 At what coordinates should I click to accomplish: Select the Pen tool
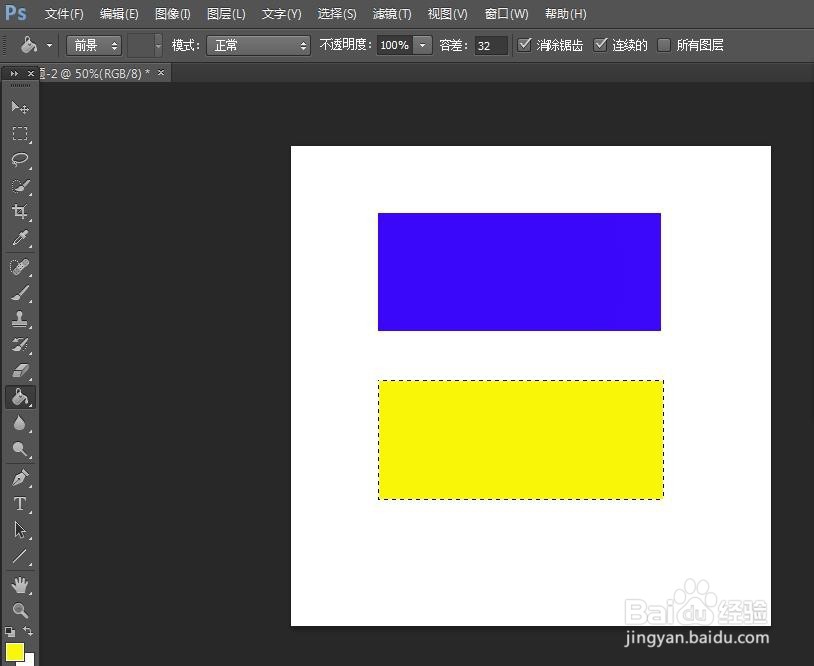(20, 478)
